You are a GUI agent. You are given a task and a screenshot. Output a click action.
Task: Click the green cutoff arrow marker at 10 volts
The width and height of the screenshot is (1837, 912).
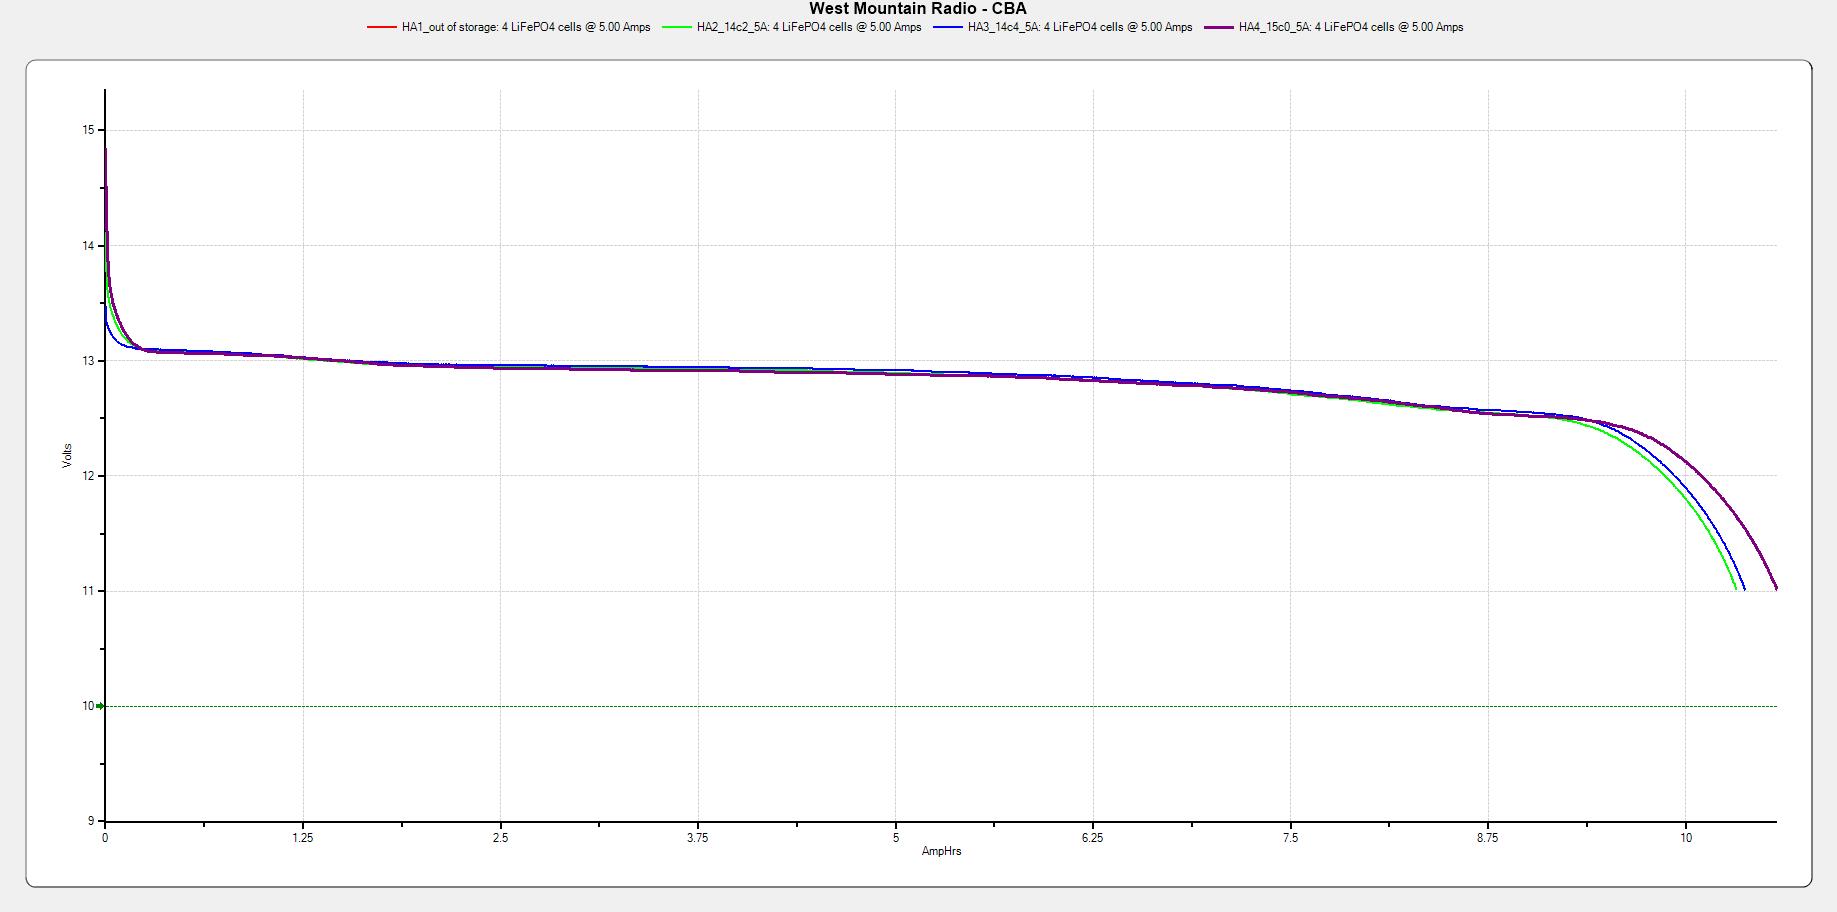click(100, 706)
